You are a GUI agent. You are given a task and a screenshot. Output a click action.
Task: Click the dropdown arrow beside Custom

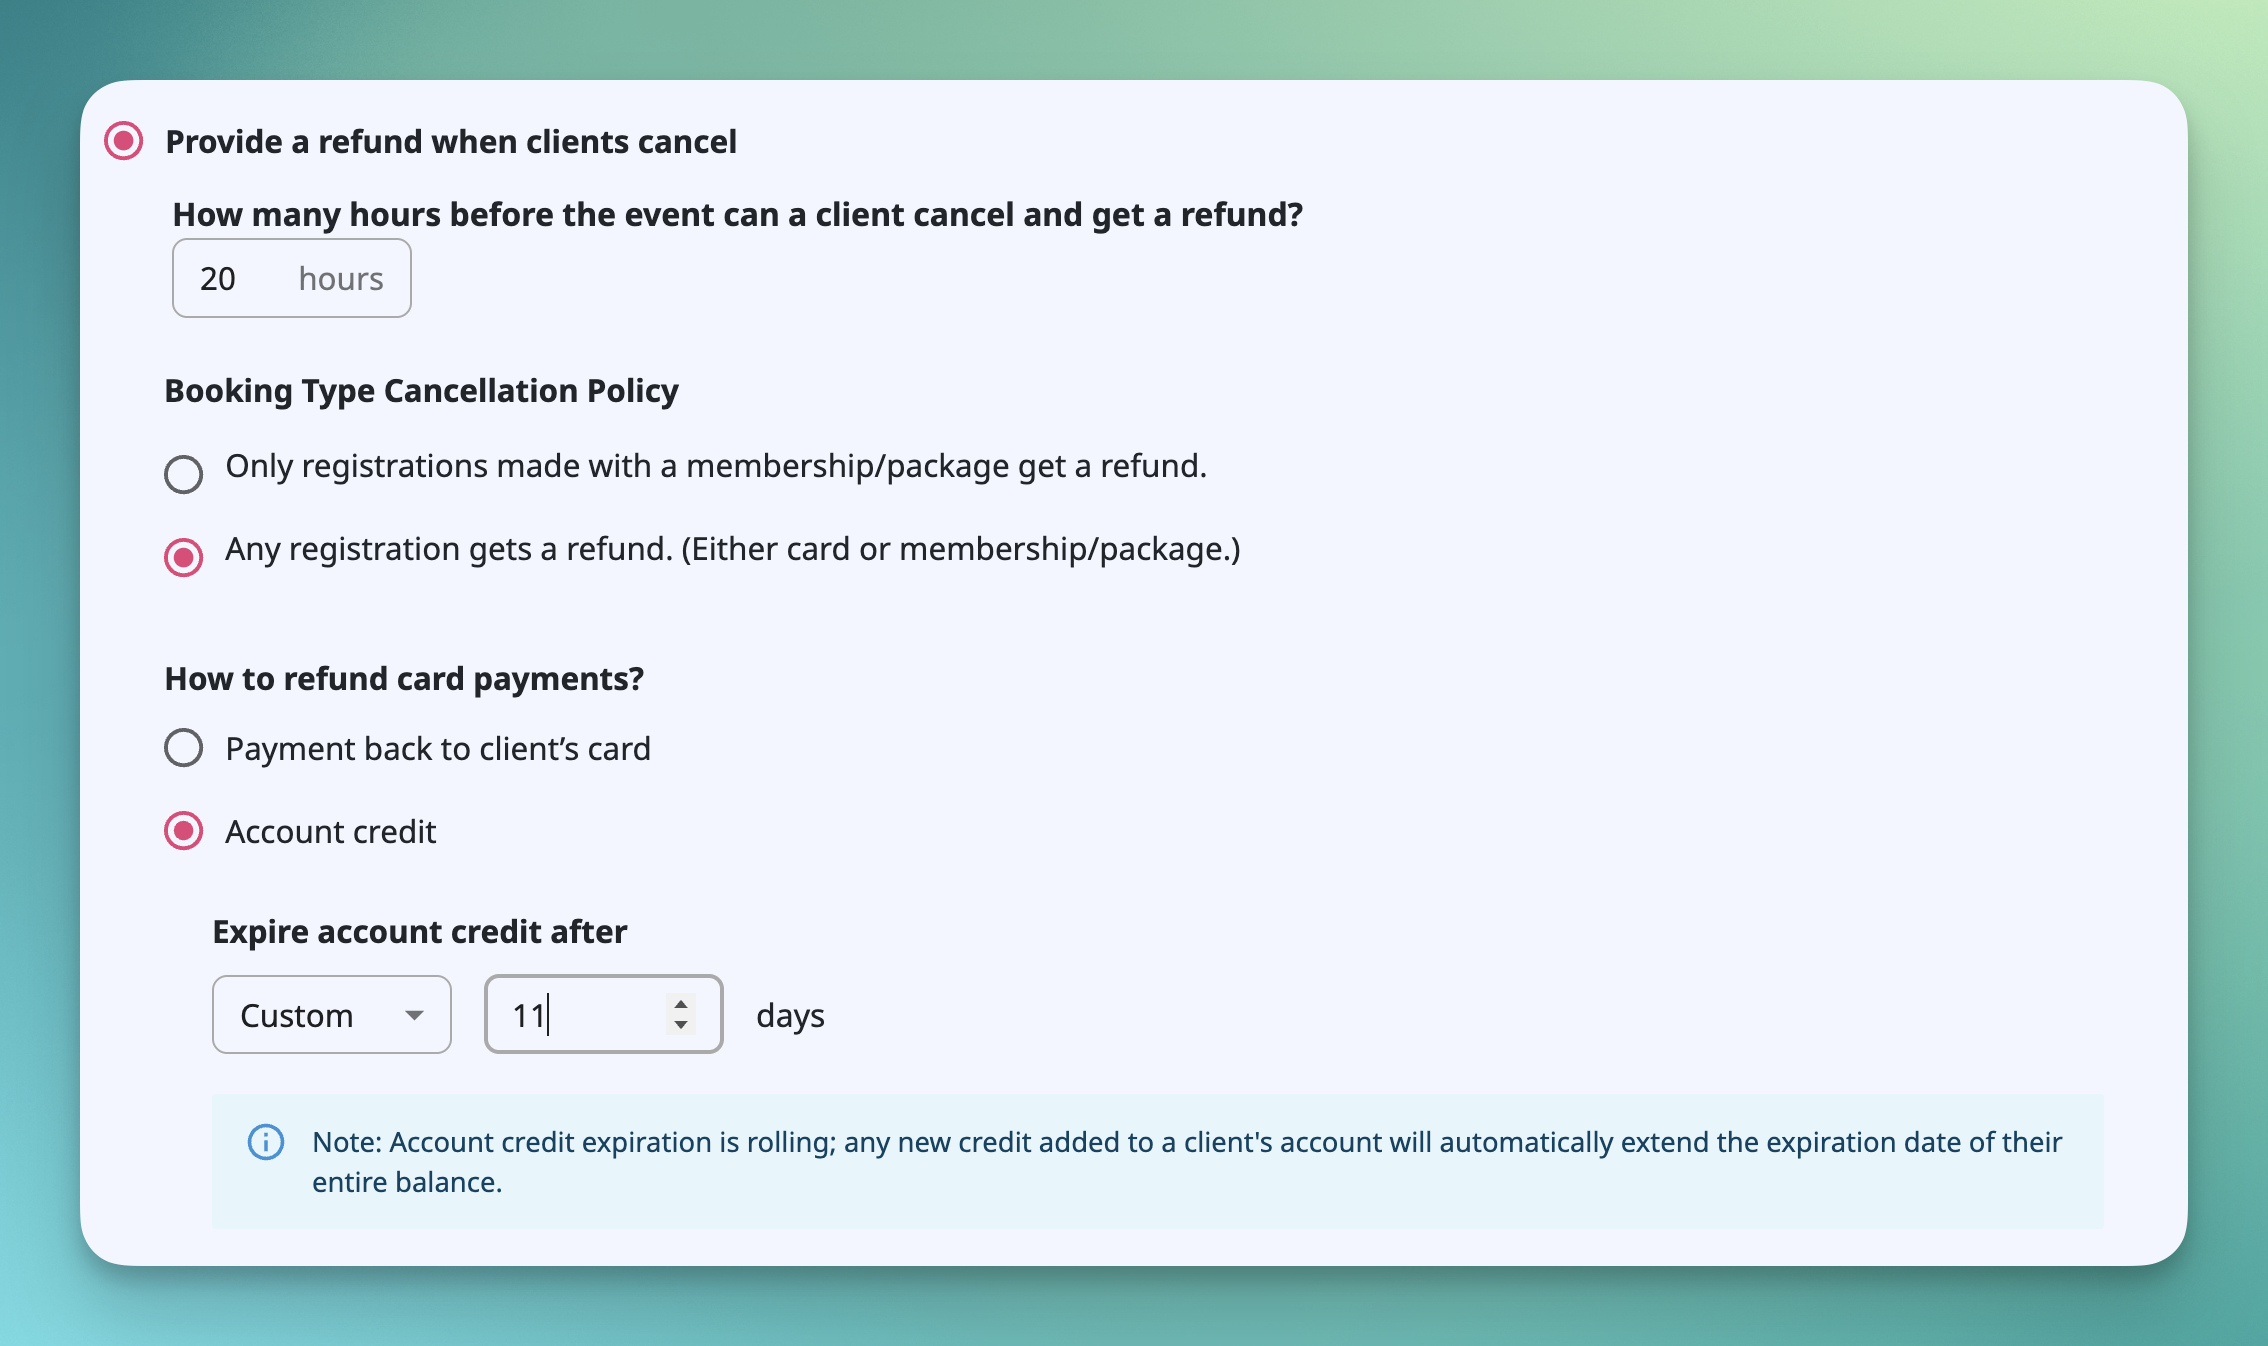(413, 1014)
